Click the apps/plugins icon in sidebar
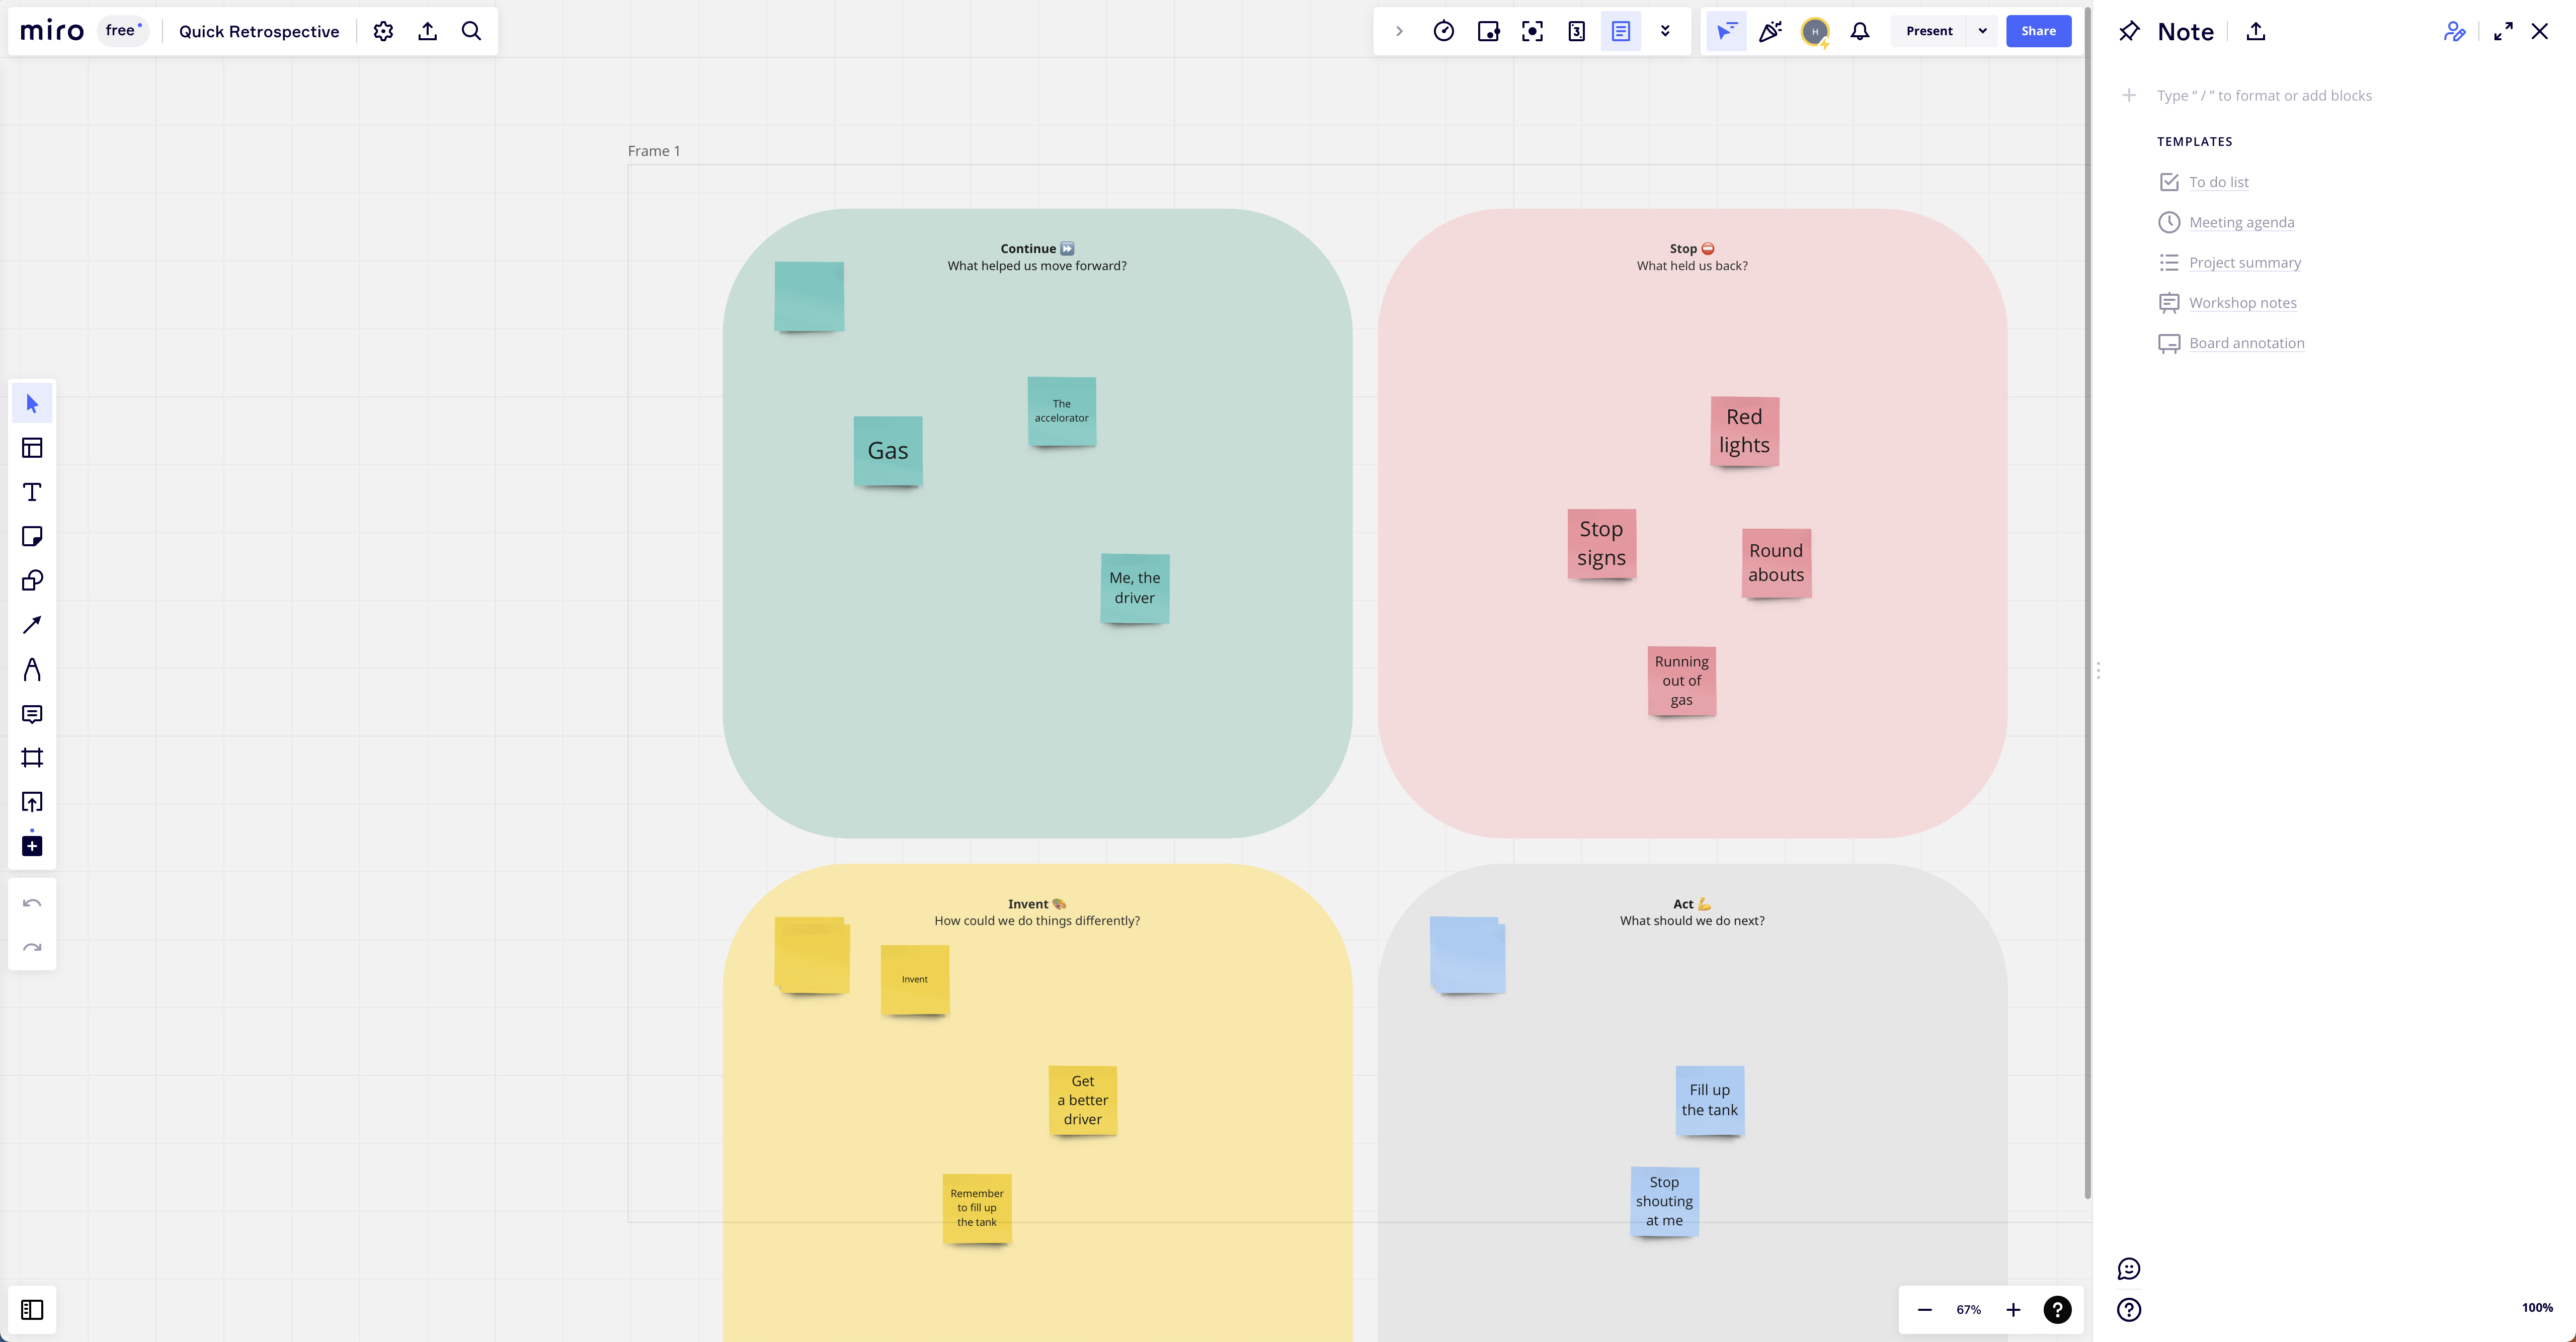Viewport: 2576px width, 1342px height. click(x=32, y=845)
